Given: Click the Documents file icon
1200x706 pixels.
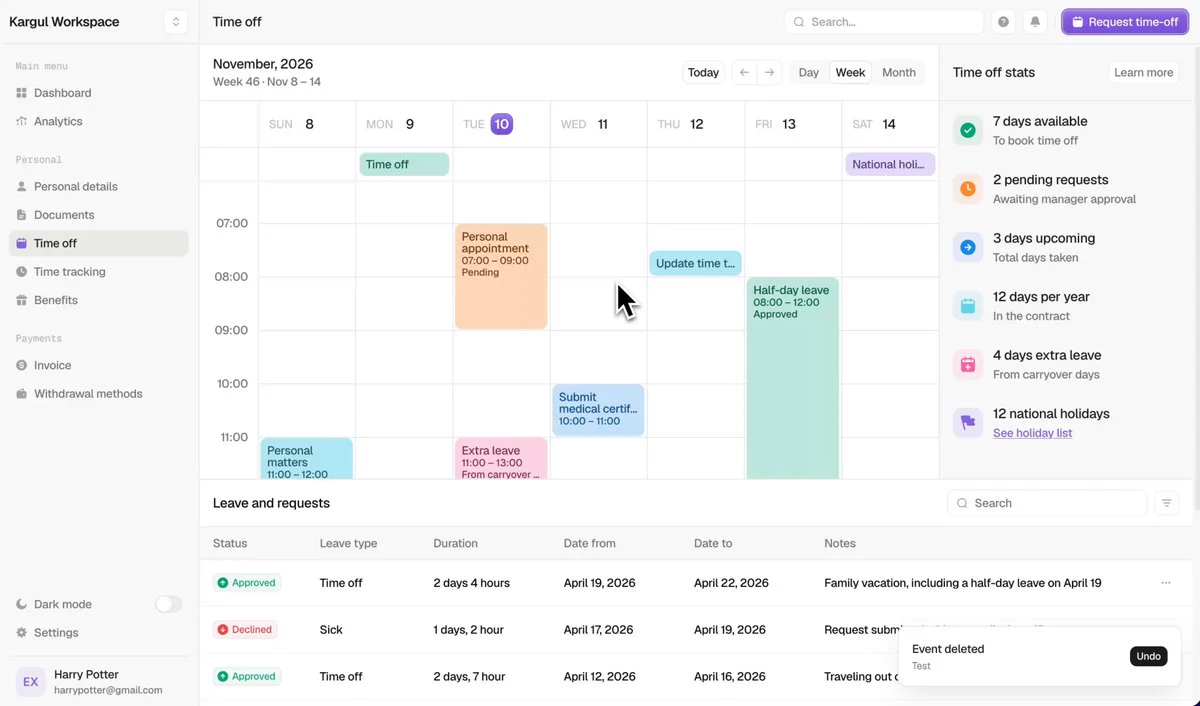Looking at the screenshot, I should pos(22,215).
